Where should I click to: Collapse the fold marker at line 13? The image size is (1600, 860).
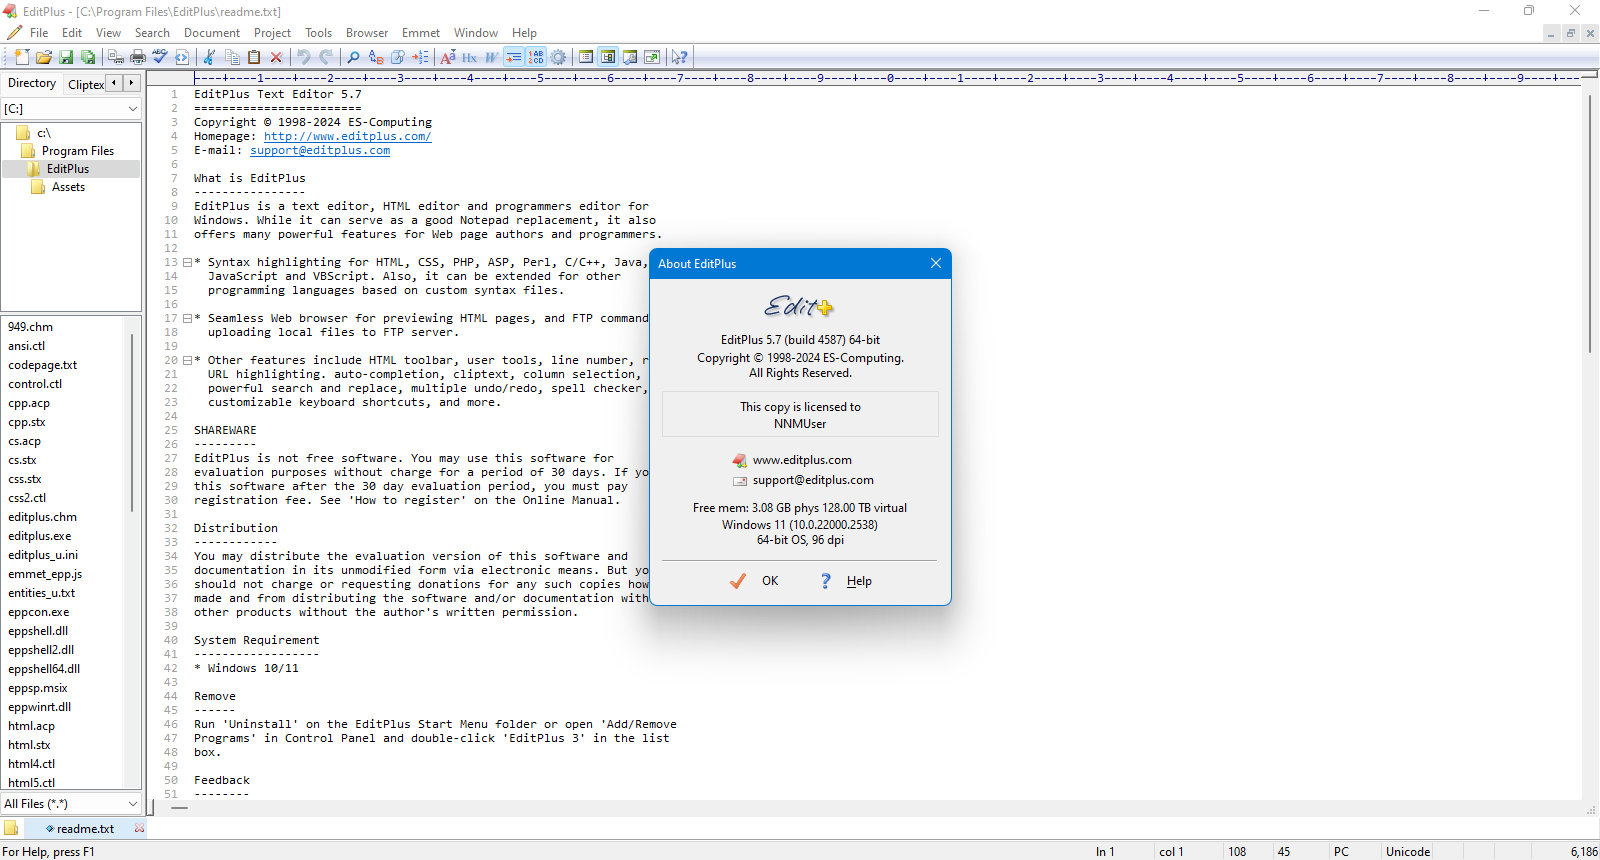click(x=187, y=262)
